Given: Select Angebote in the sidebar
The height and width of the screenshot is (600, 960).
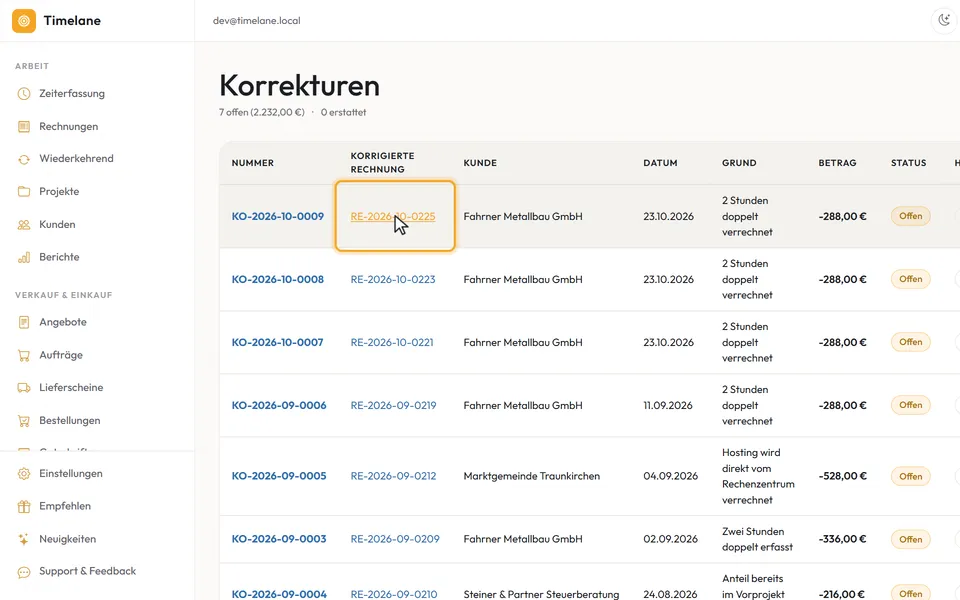Looking at the screenshot, I should (x=62, y=322).
